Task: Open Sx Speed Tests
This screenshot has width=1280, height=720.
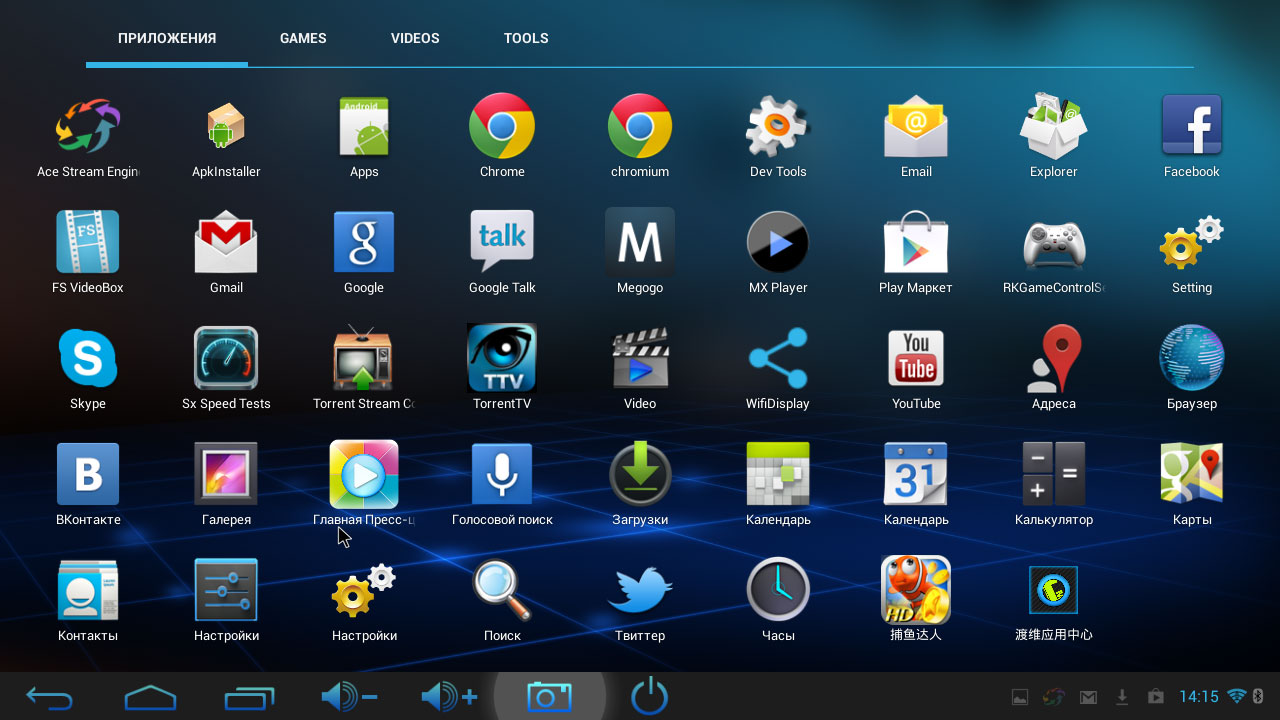Action: tap(226, 358)
